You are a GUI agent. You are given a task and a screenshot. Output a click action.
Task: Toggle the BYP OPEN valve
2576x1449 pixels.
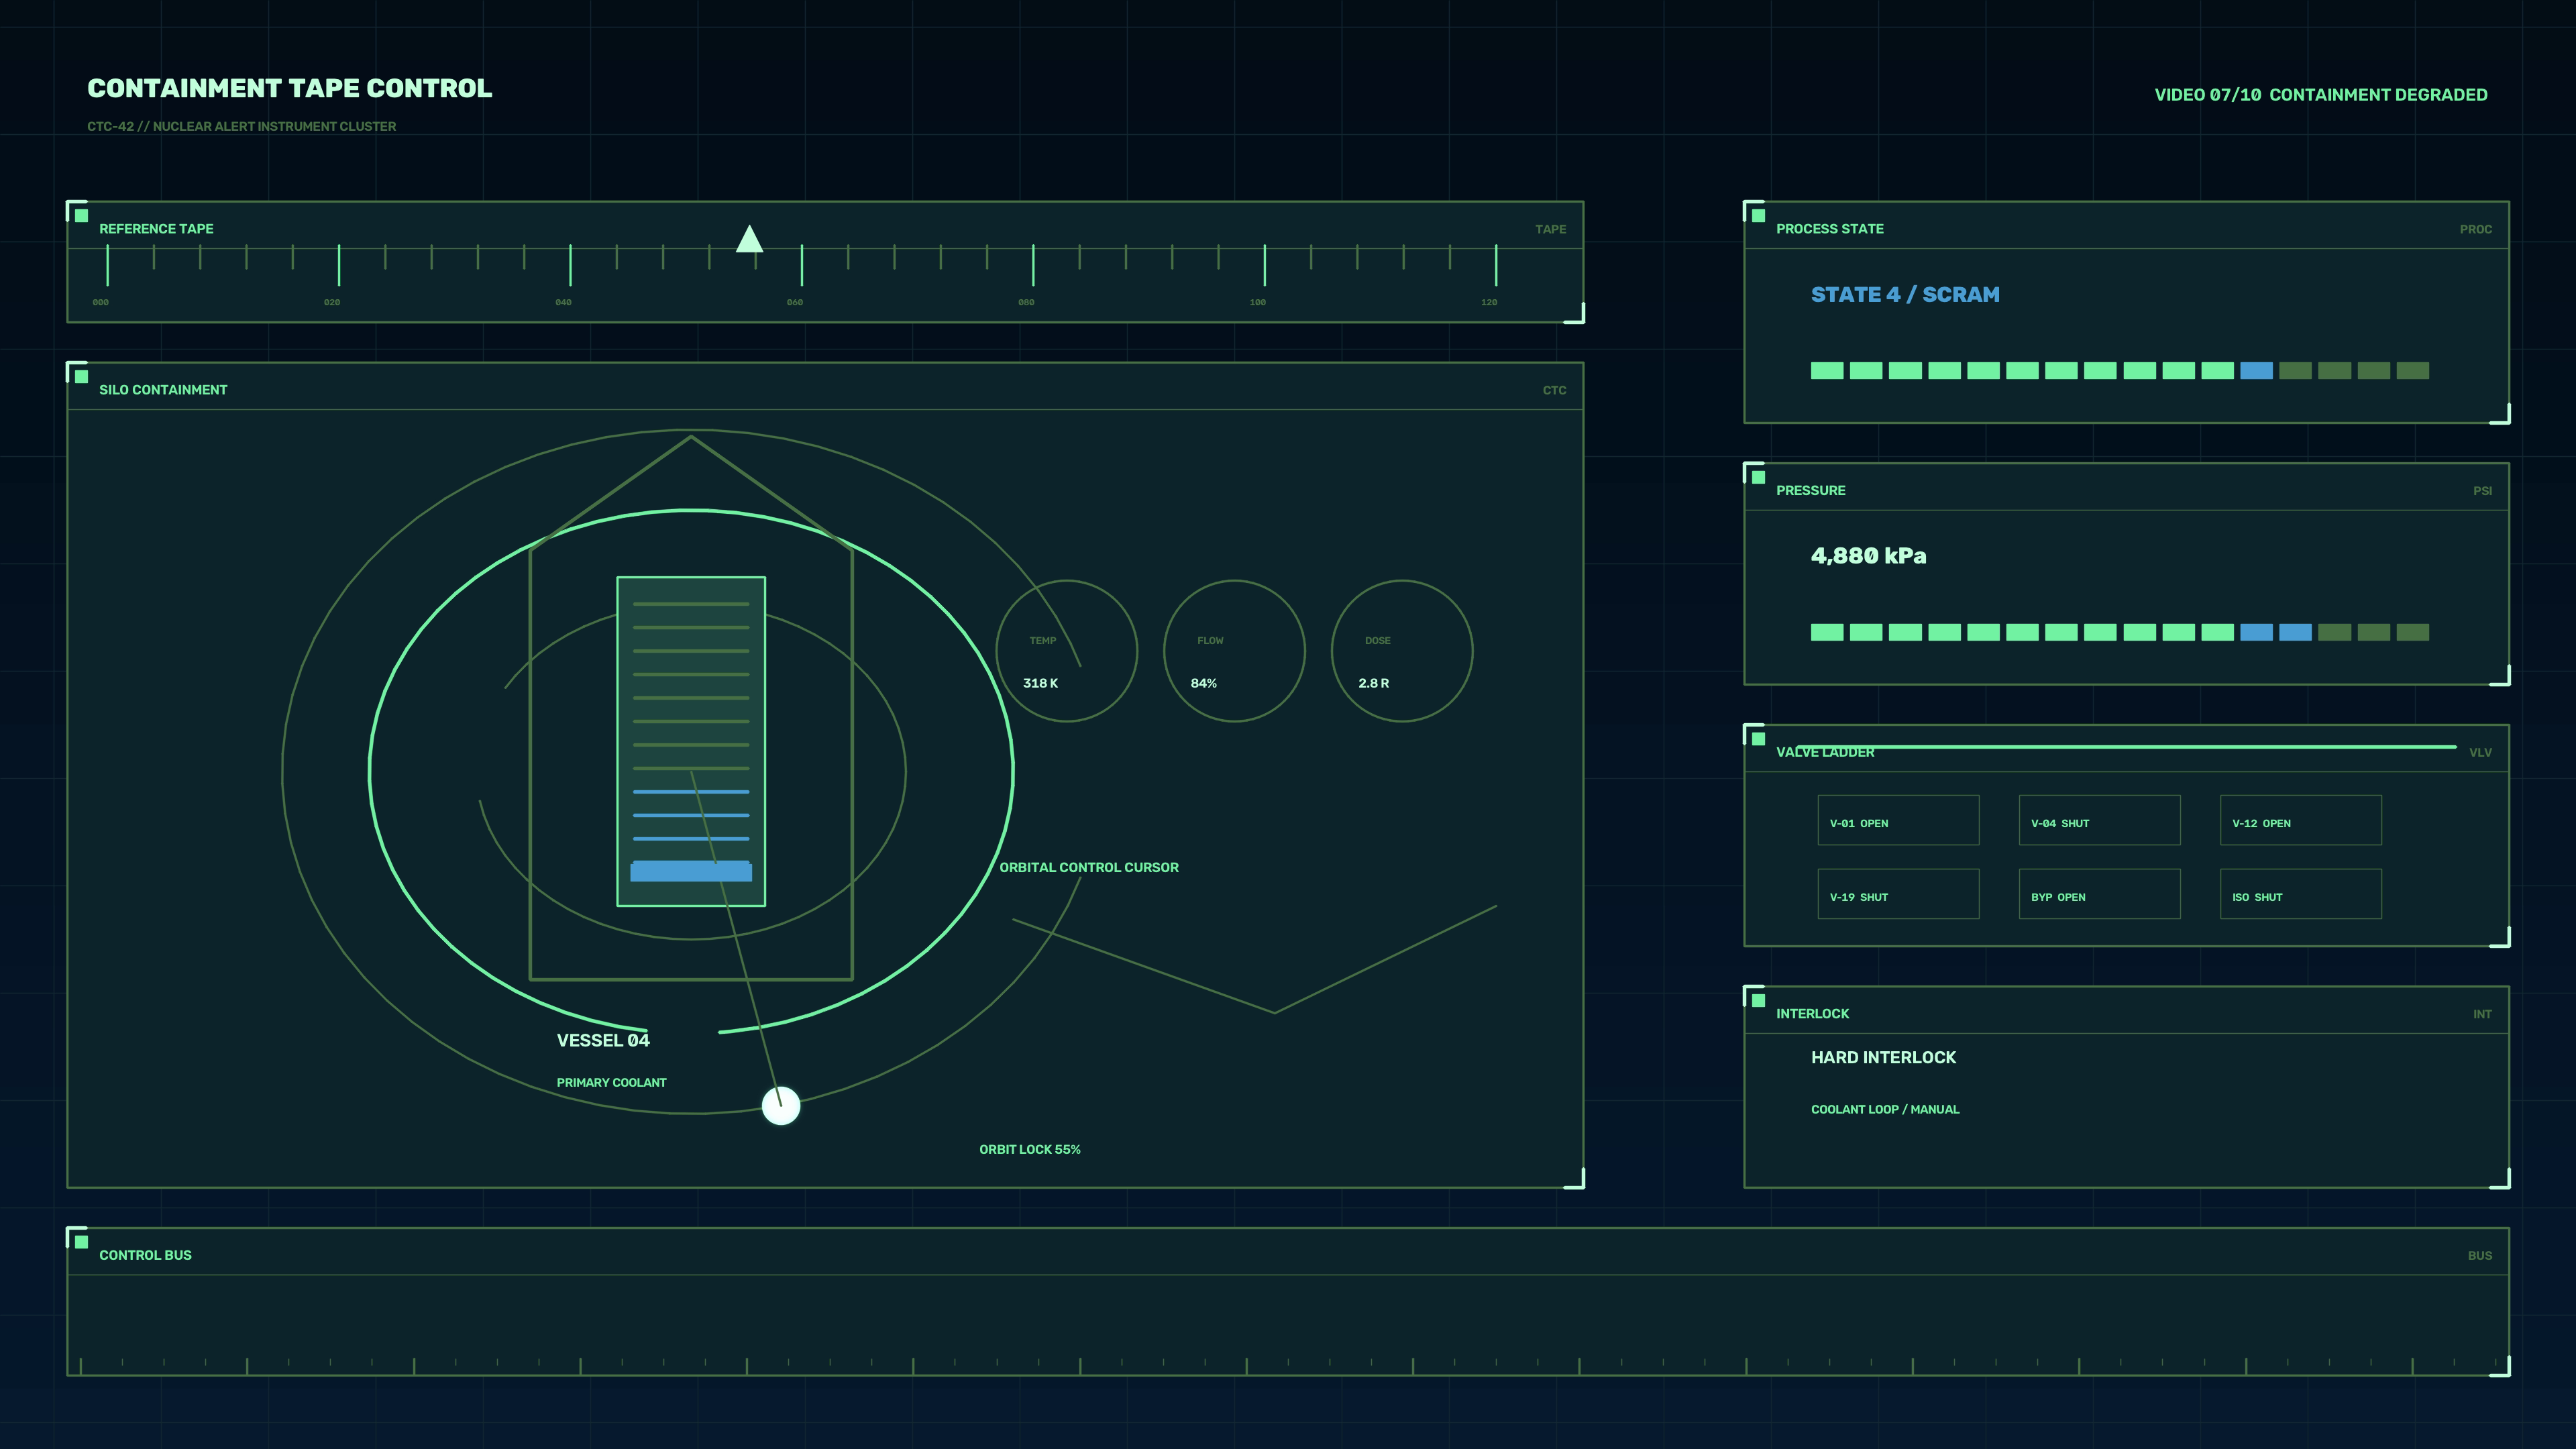[x=2099, y=894]
